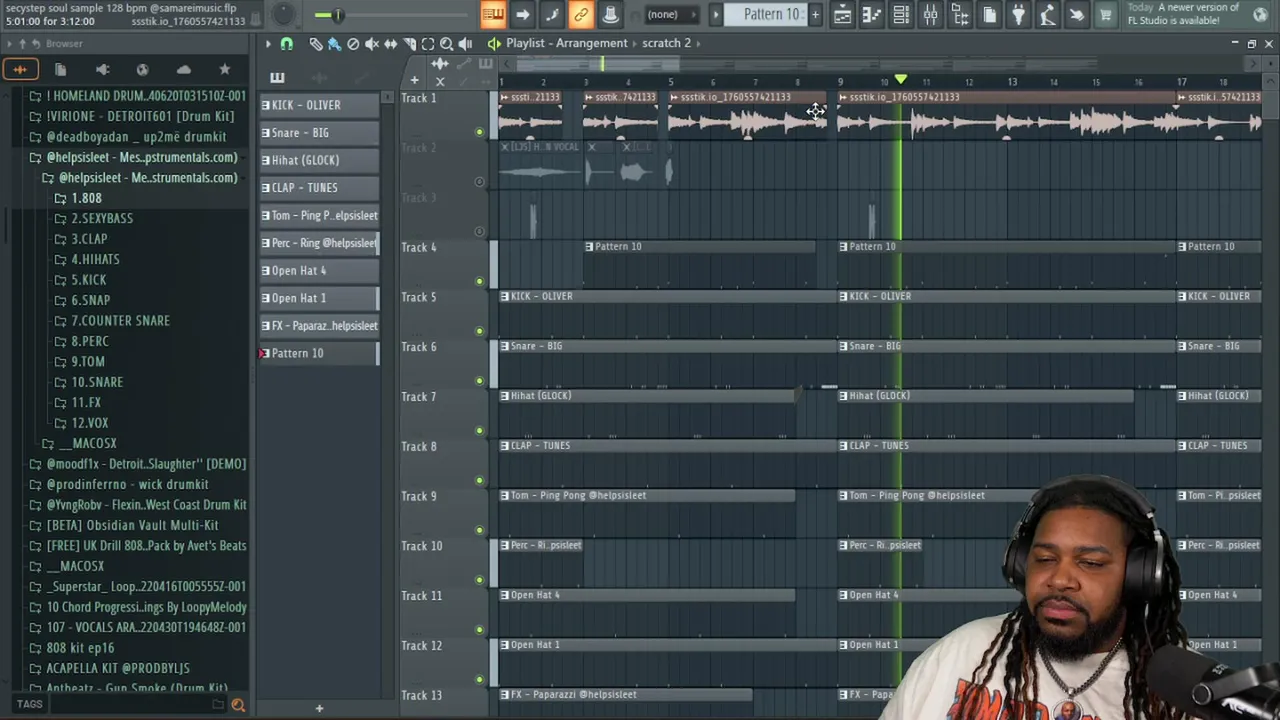Viewport: 1280px width, 720px height.
Task: Select KICK - OLIVER in pattern picker
Action: 320,105
